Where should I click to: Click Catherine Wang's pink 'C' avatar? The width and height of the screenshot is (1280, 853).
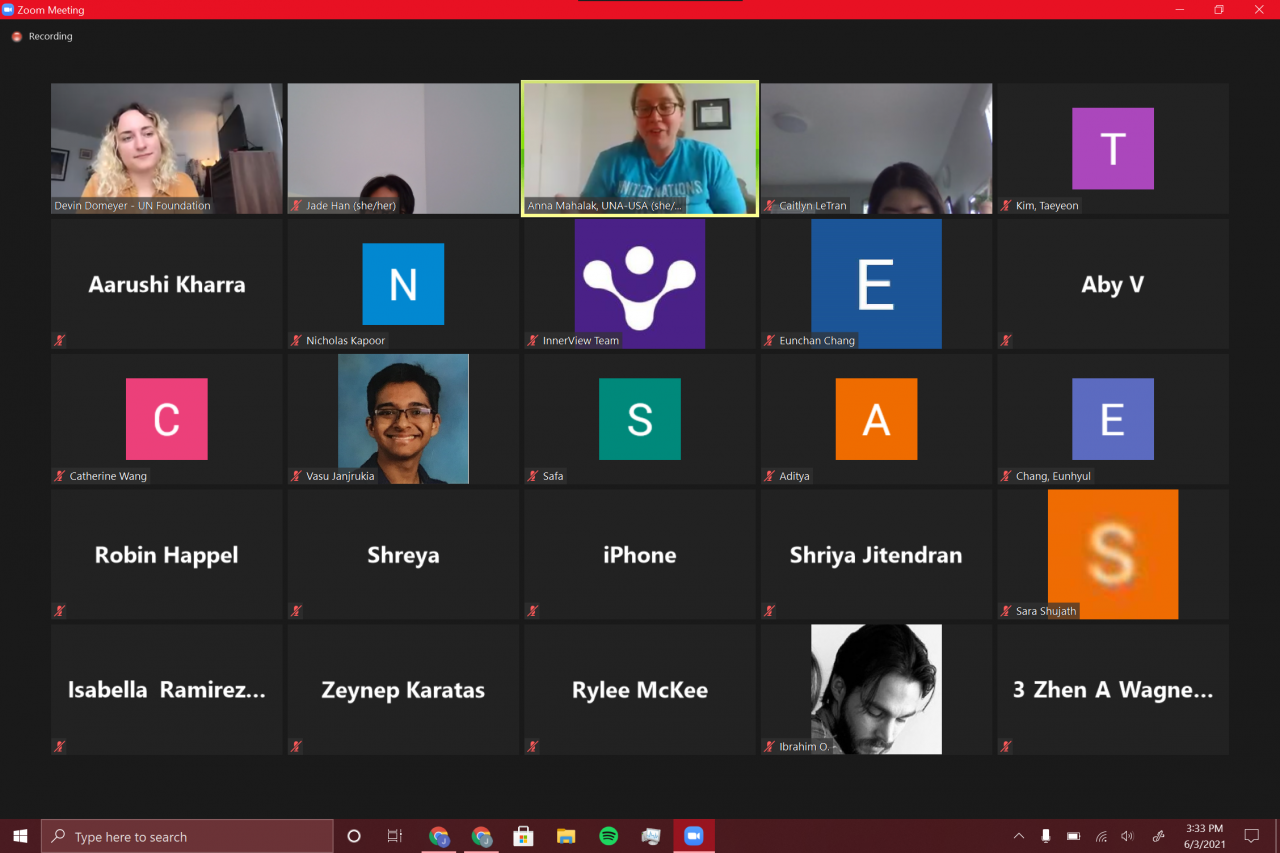click(167, 419)
